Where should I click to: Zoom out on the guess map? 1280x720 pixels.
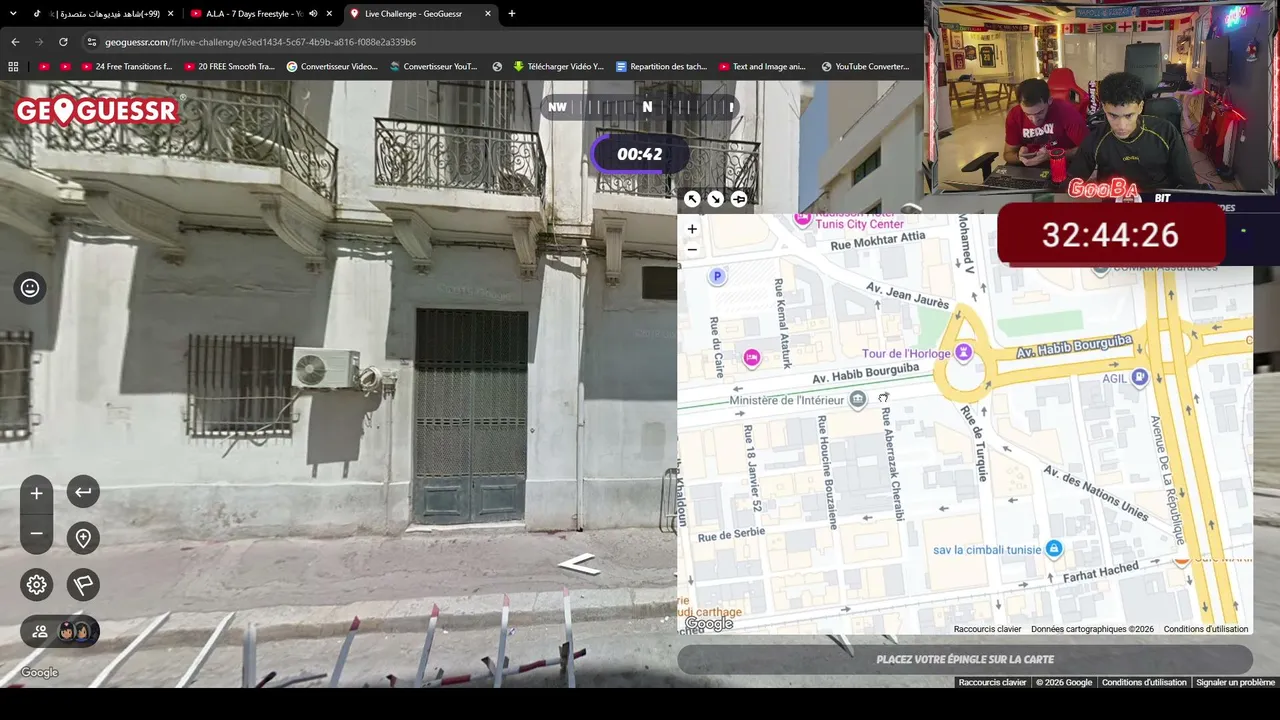point(692,250)
